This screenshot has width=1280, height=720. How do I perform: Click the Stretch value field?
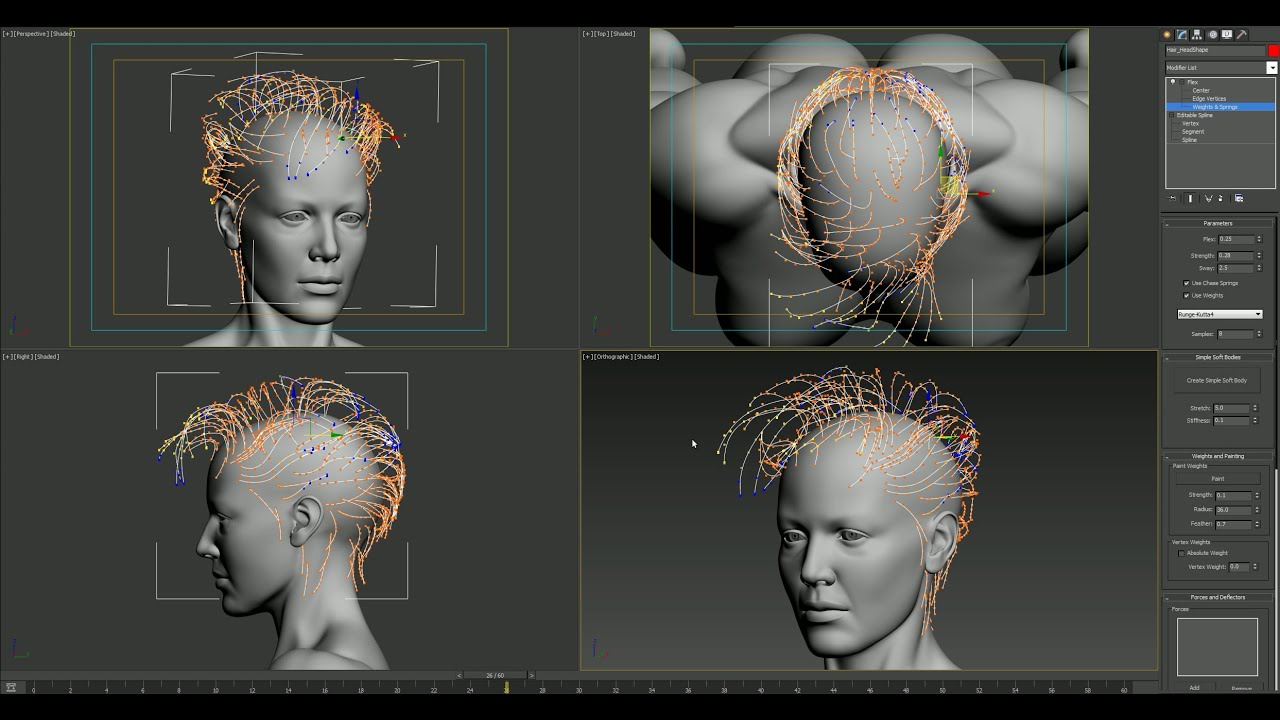coord(1231,408)
